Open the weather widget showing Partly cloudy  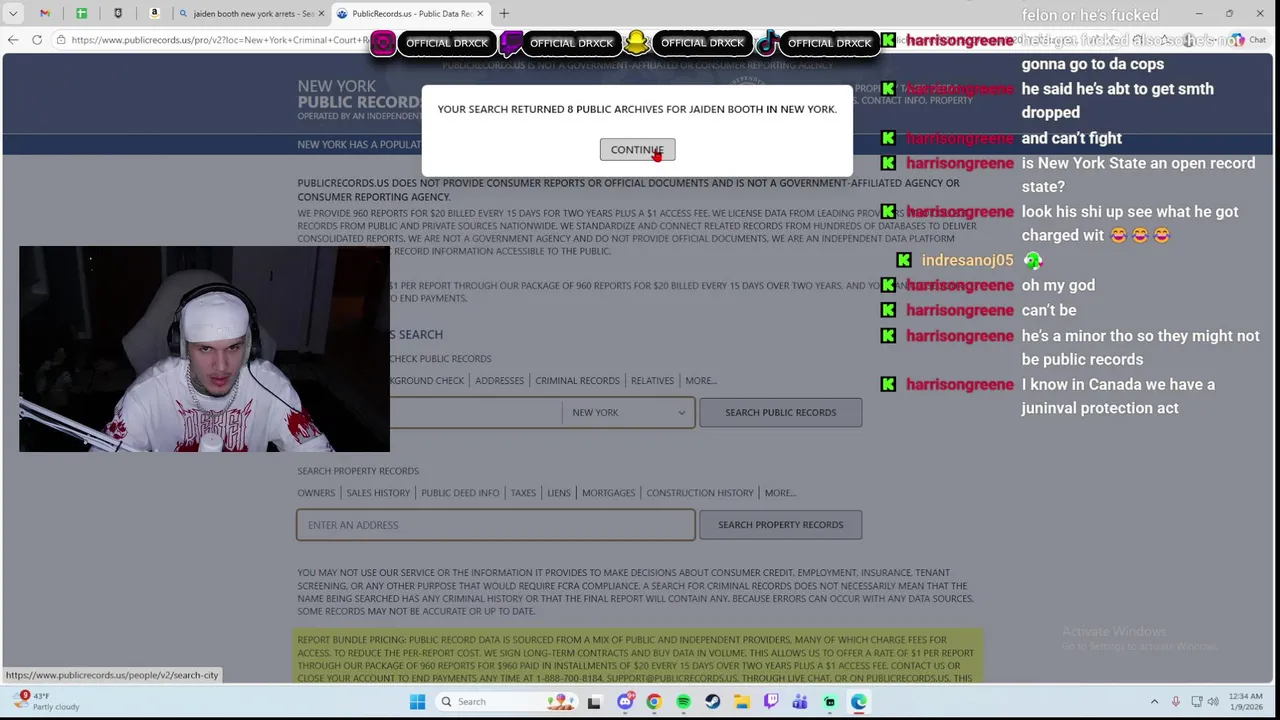(x=45, y=701)
